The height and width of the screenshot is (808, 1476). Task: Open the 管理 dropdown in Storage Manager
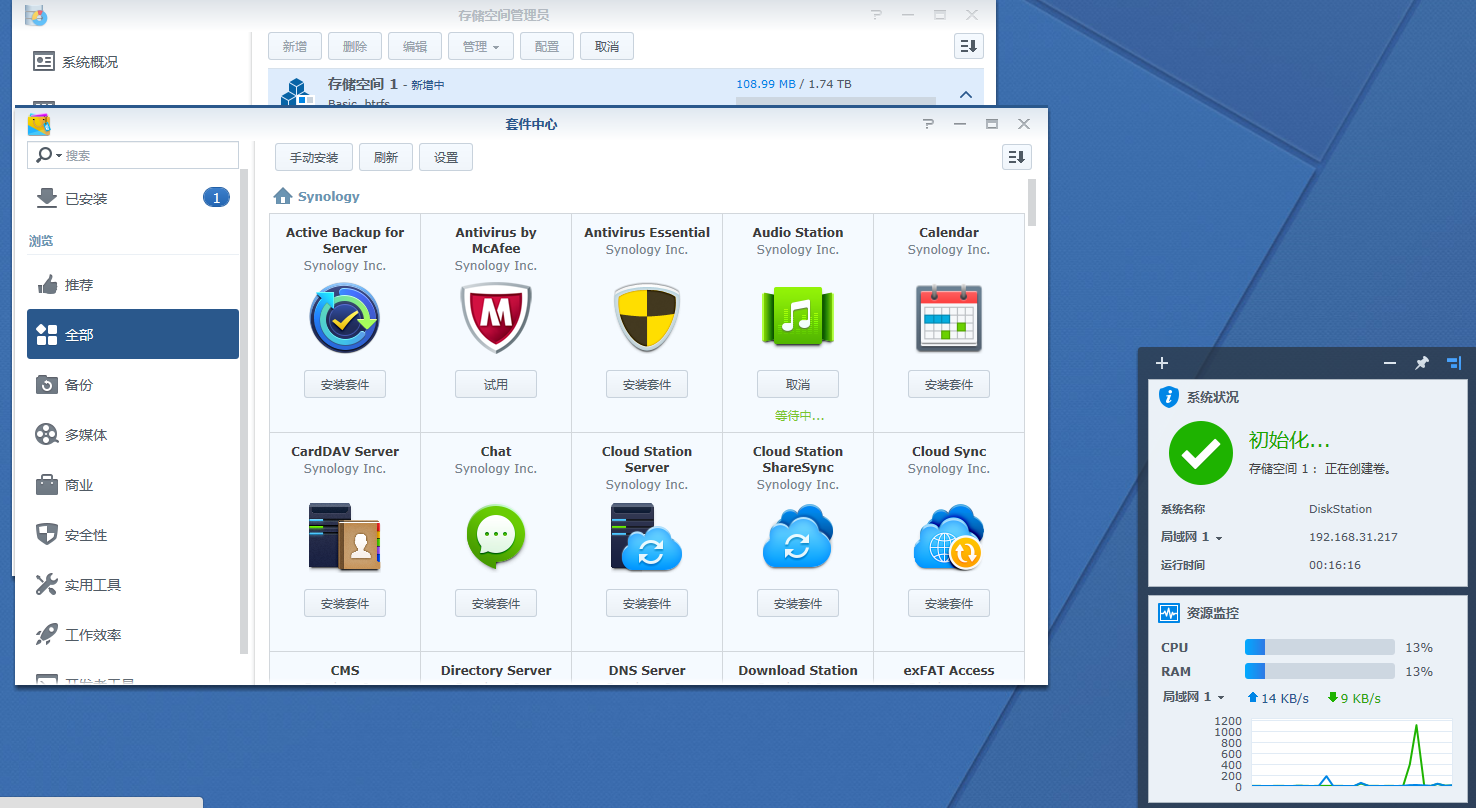[x=480, y=45]
